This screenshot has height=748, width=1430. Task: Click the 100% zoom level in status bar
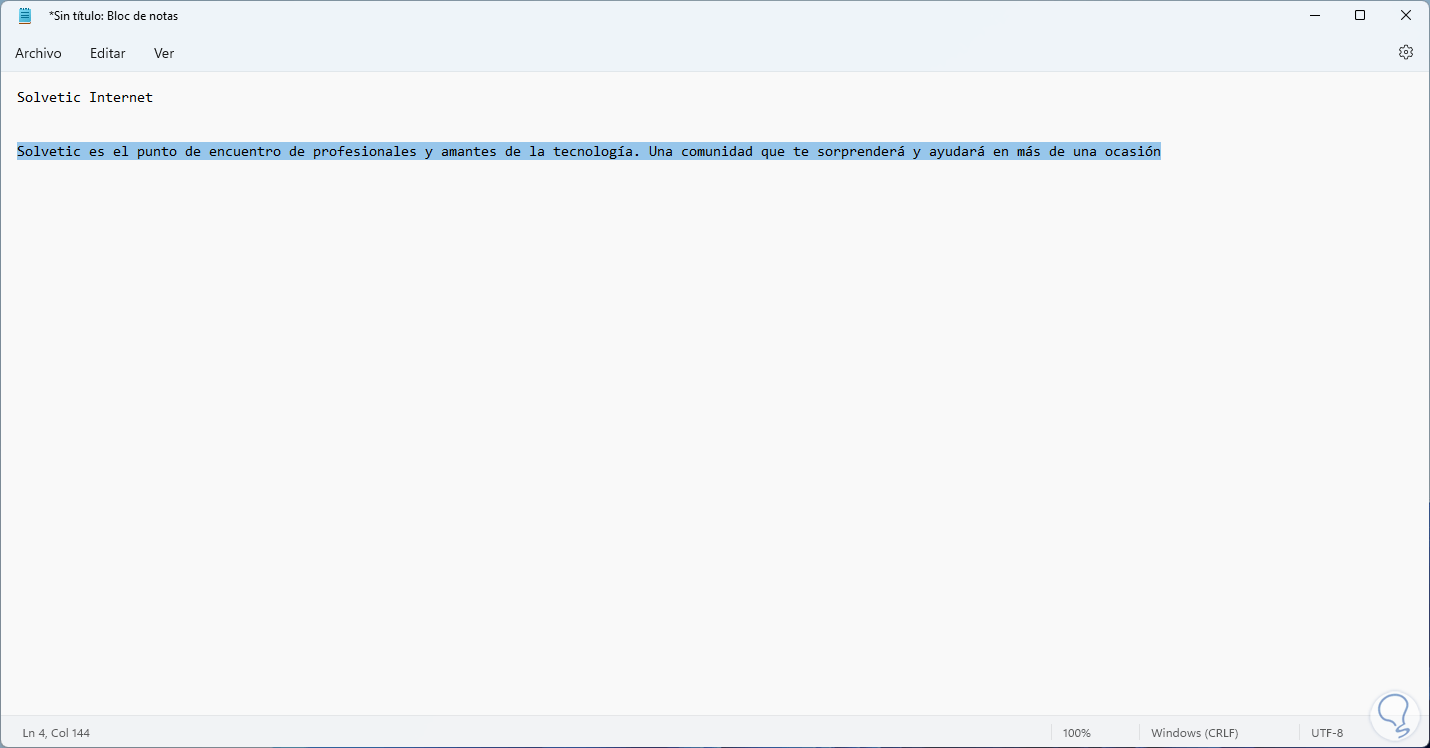pyautogui.click(x=1077, y=733)
